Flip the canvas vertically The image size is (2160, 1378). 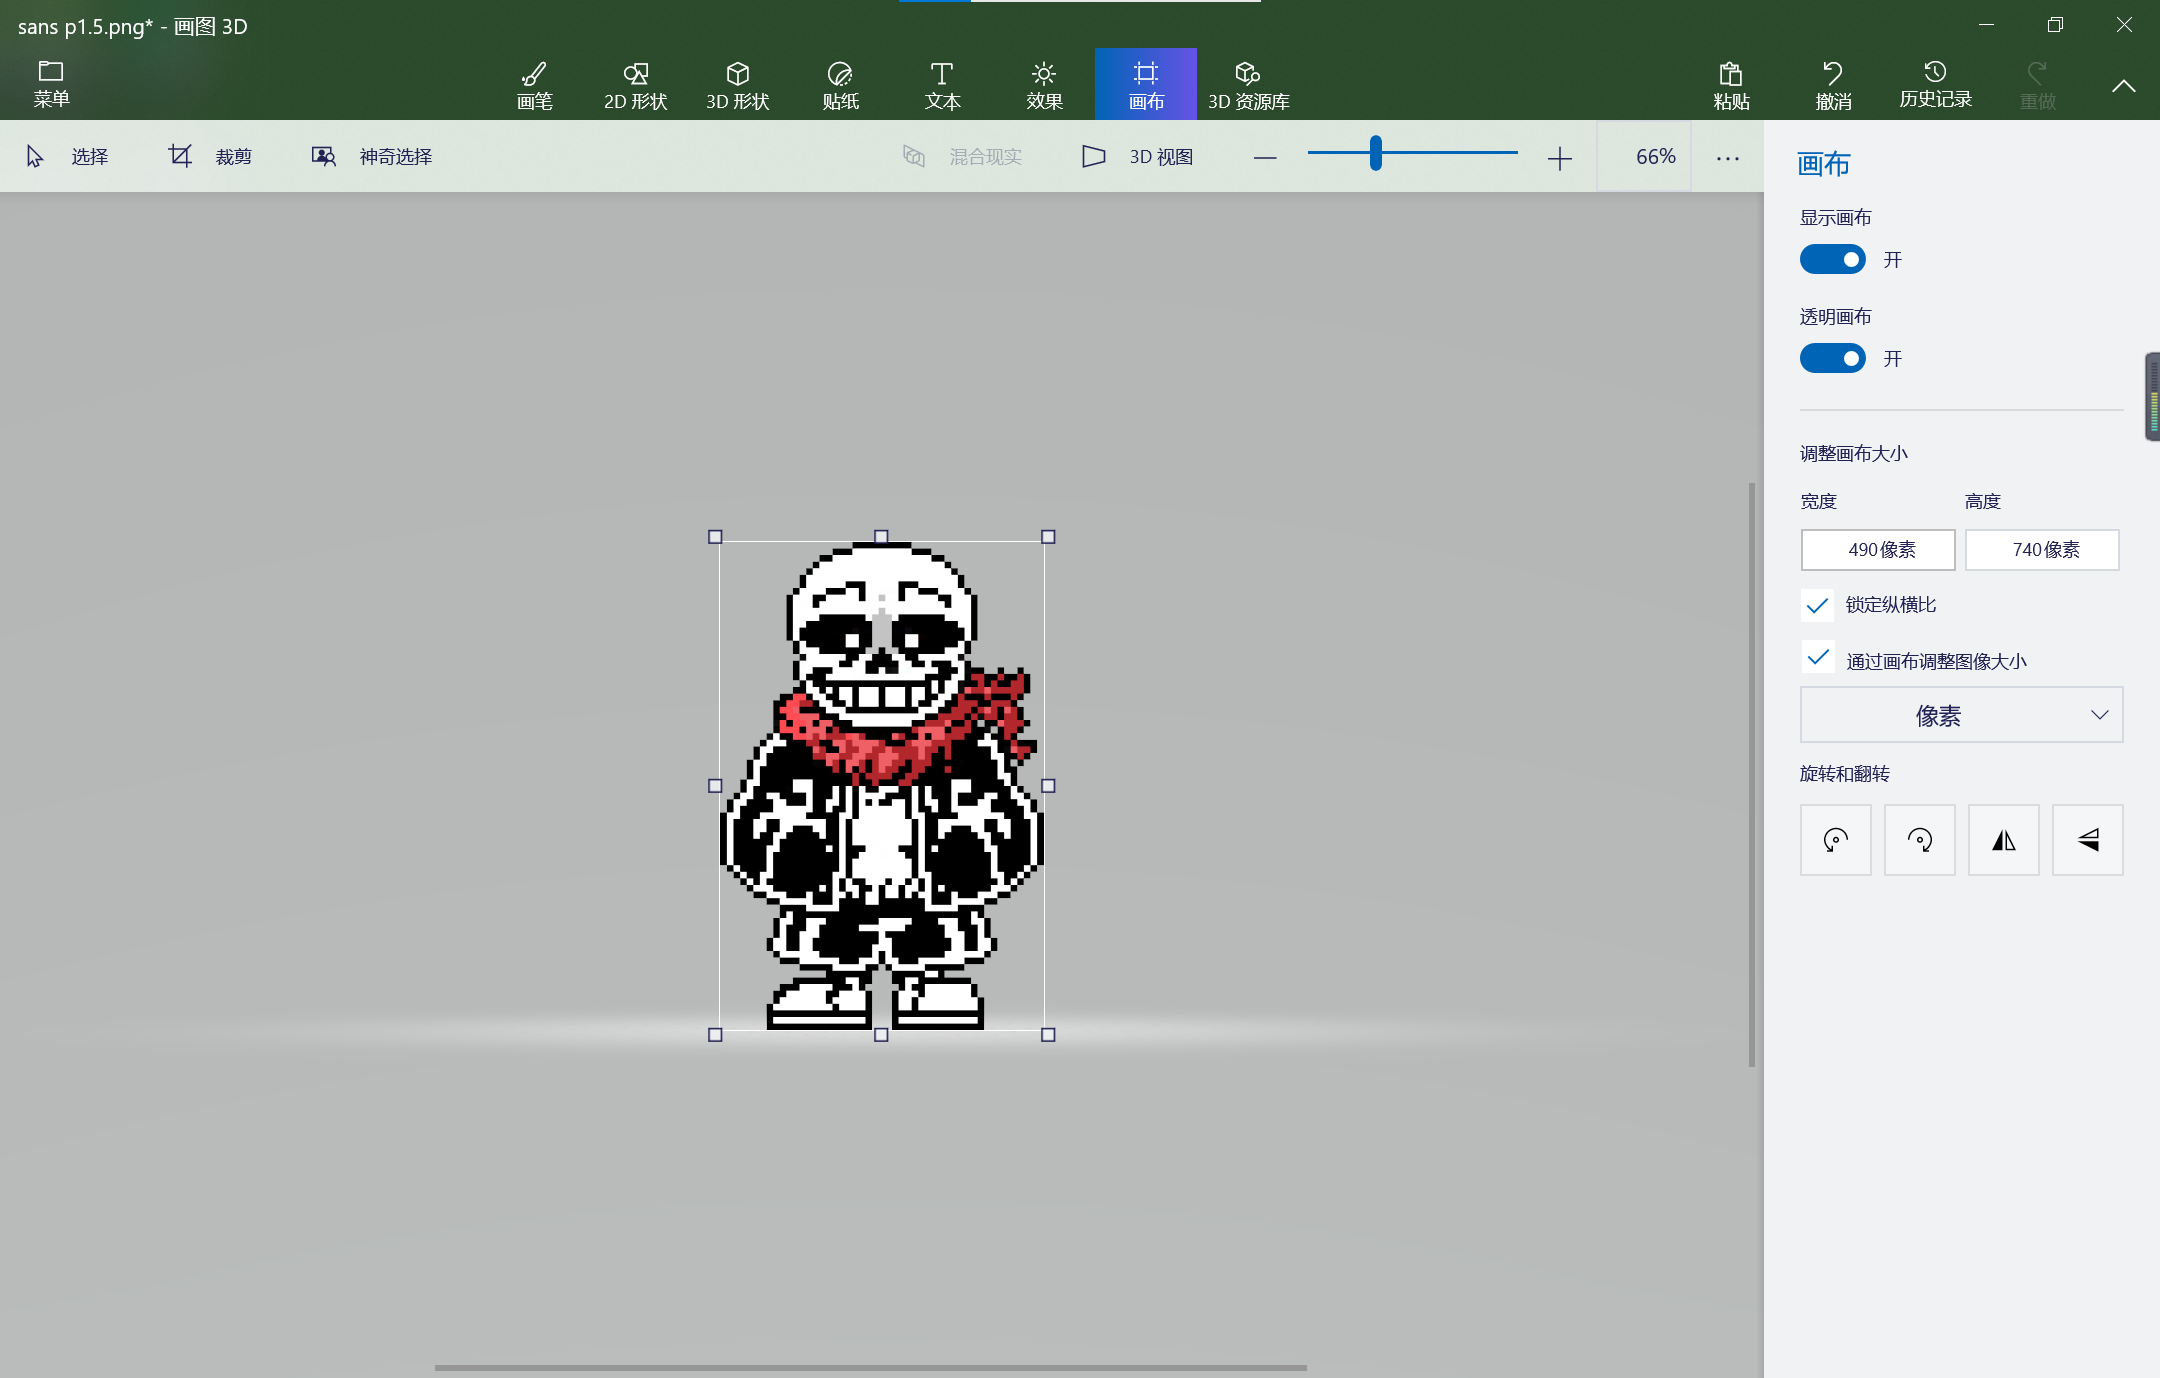pos(2088,840)
